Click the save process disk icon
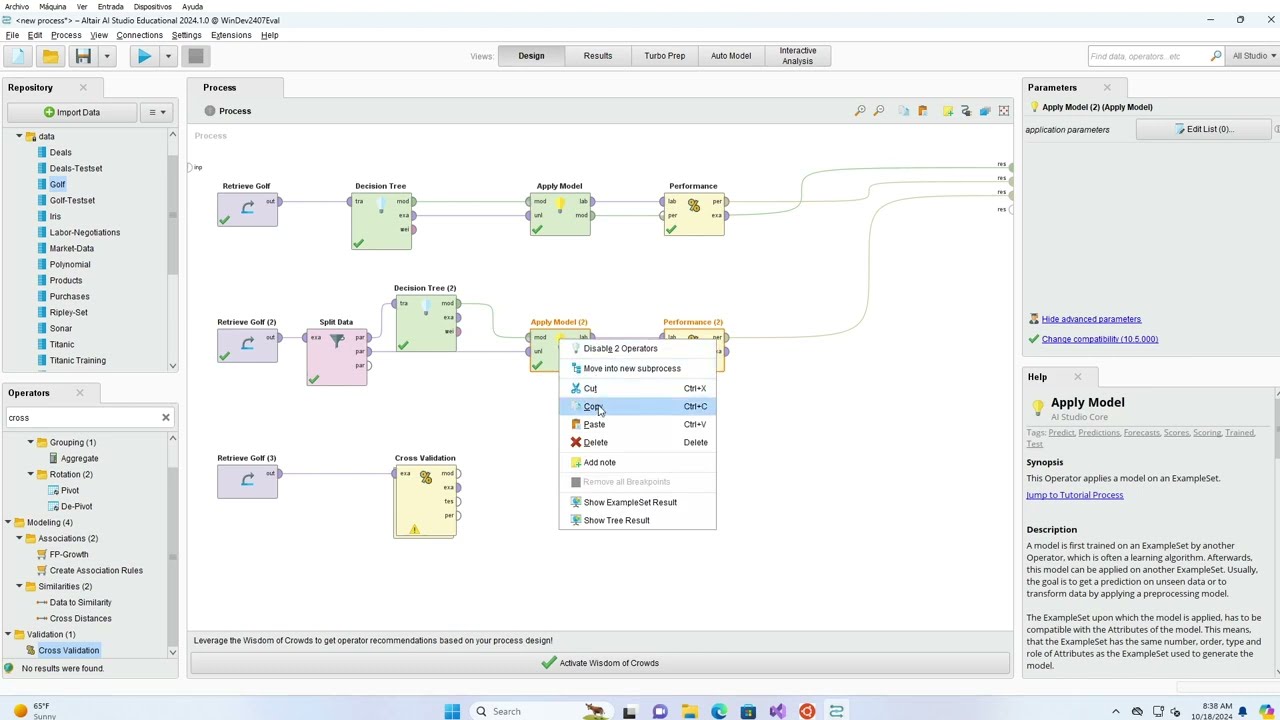 [x=83, y=57]
